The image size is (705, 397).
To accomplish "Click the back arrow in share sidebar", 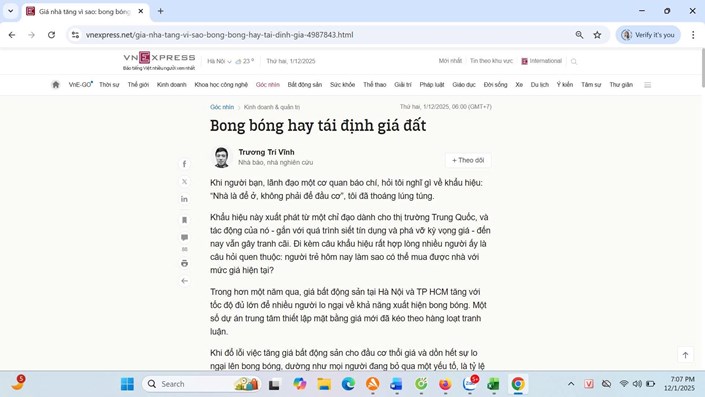I will click(x=184, y=281).
